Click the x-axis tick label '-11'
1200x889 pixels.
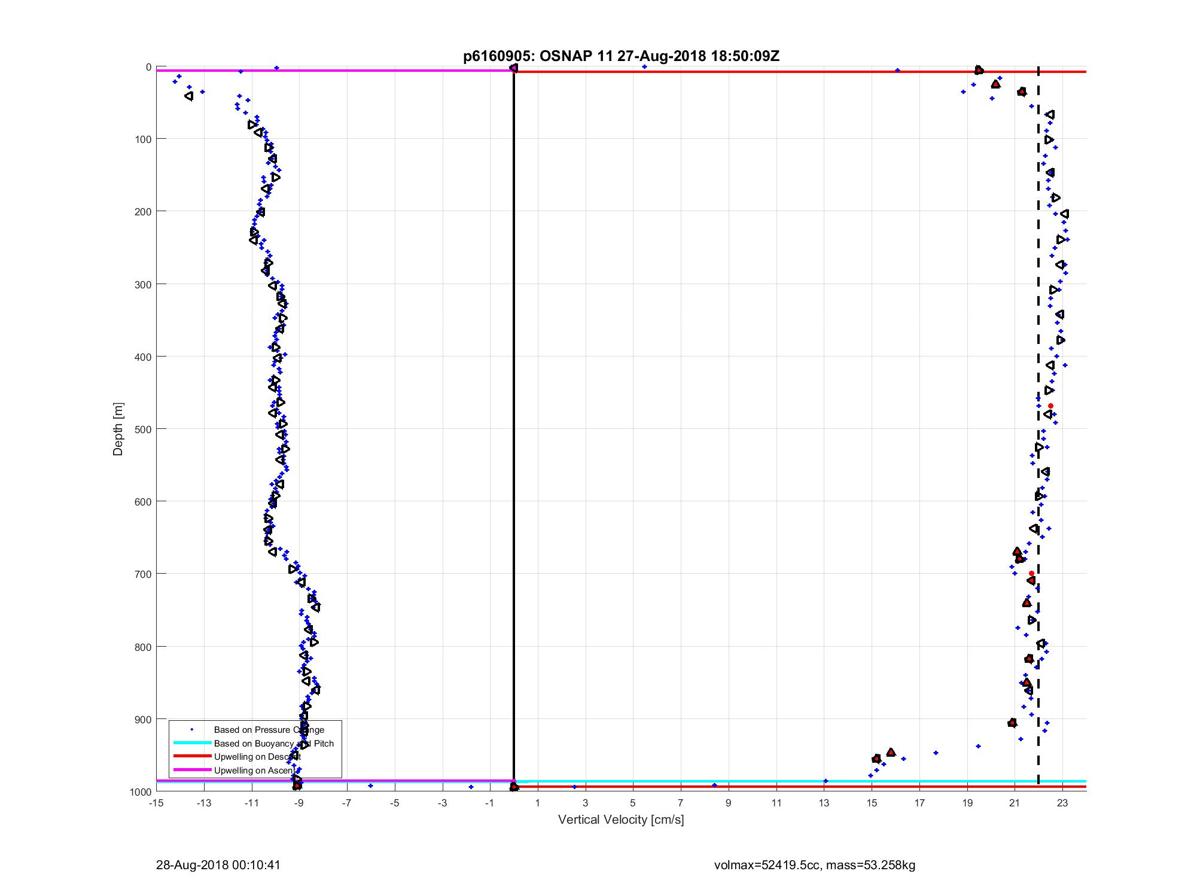click(x=251, y=803)
